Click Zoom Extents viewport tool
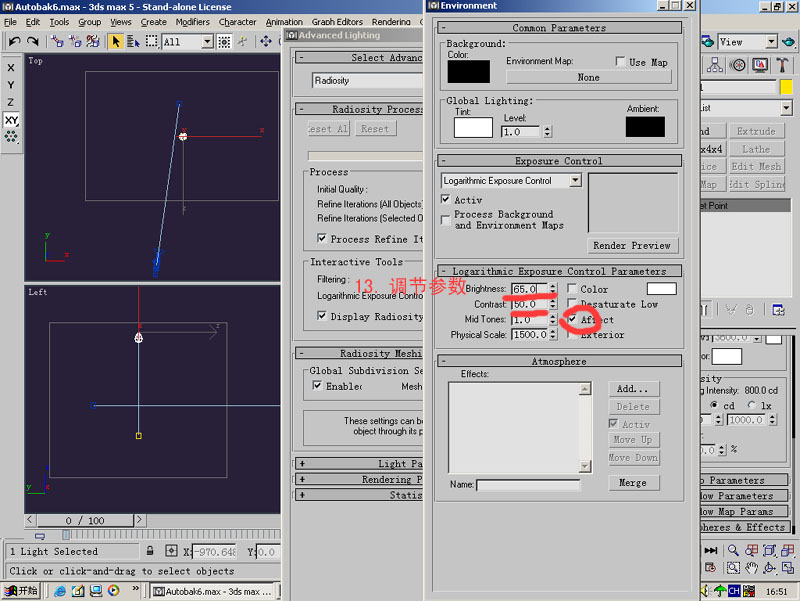The height and width of the screenshot is (601, 800). click(769, 550)
